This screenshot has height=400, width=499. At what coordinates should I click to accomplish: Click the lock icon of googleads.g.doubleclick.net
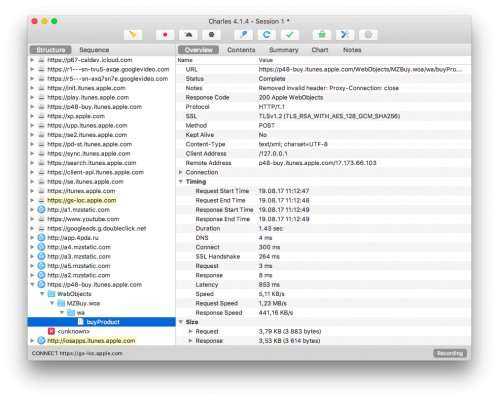41,228
